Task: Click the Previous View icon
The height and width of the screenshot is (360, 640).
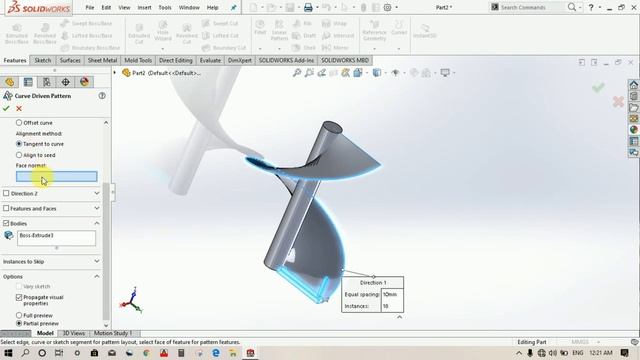Action: point(322,73)
